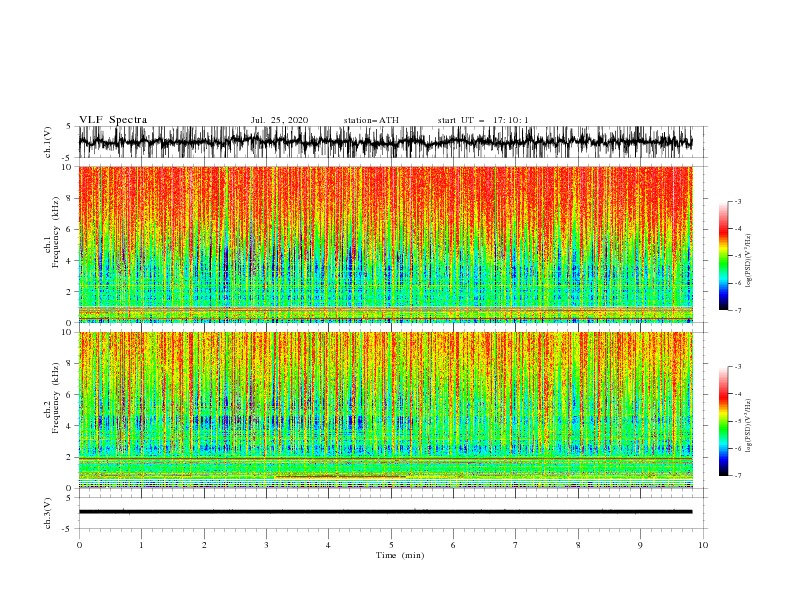Click the "-7" tick on ch.1 color bar

coord(738,310)
